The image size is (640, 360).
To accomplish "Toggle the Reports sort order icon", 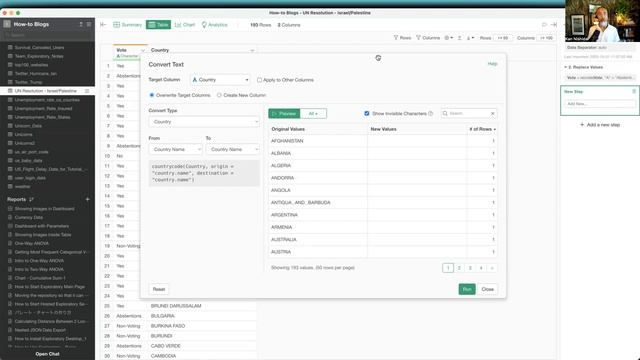I will (x=31, y=199).
